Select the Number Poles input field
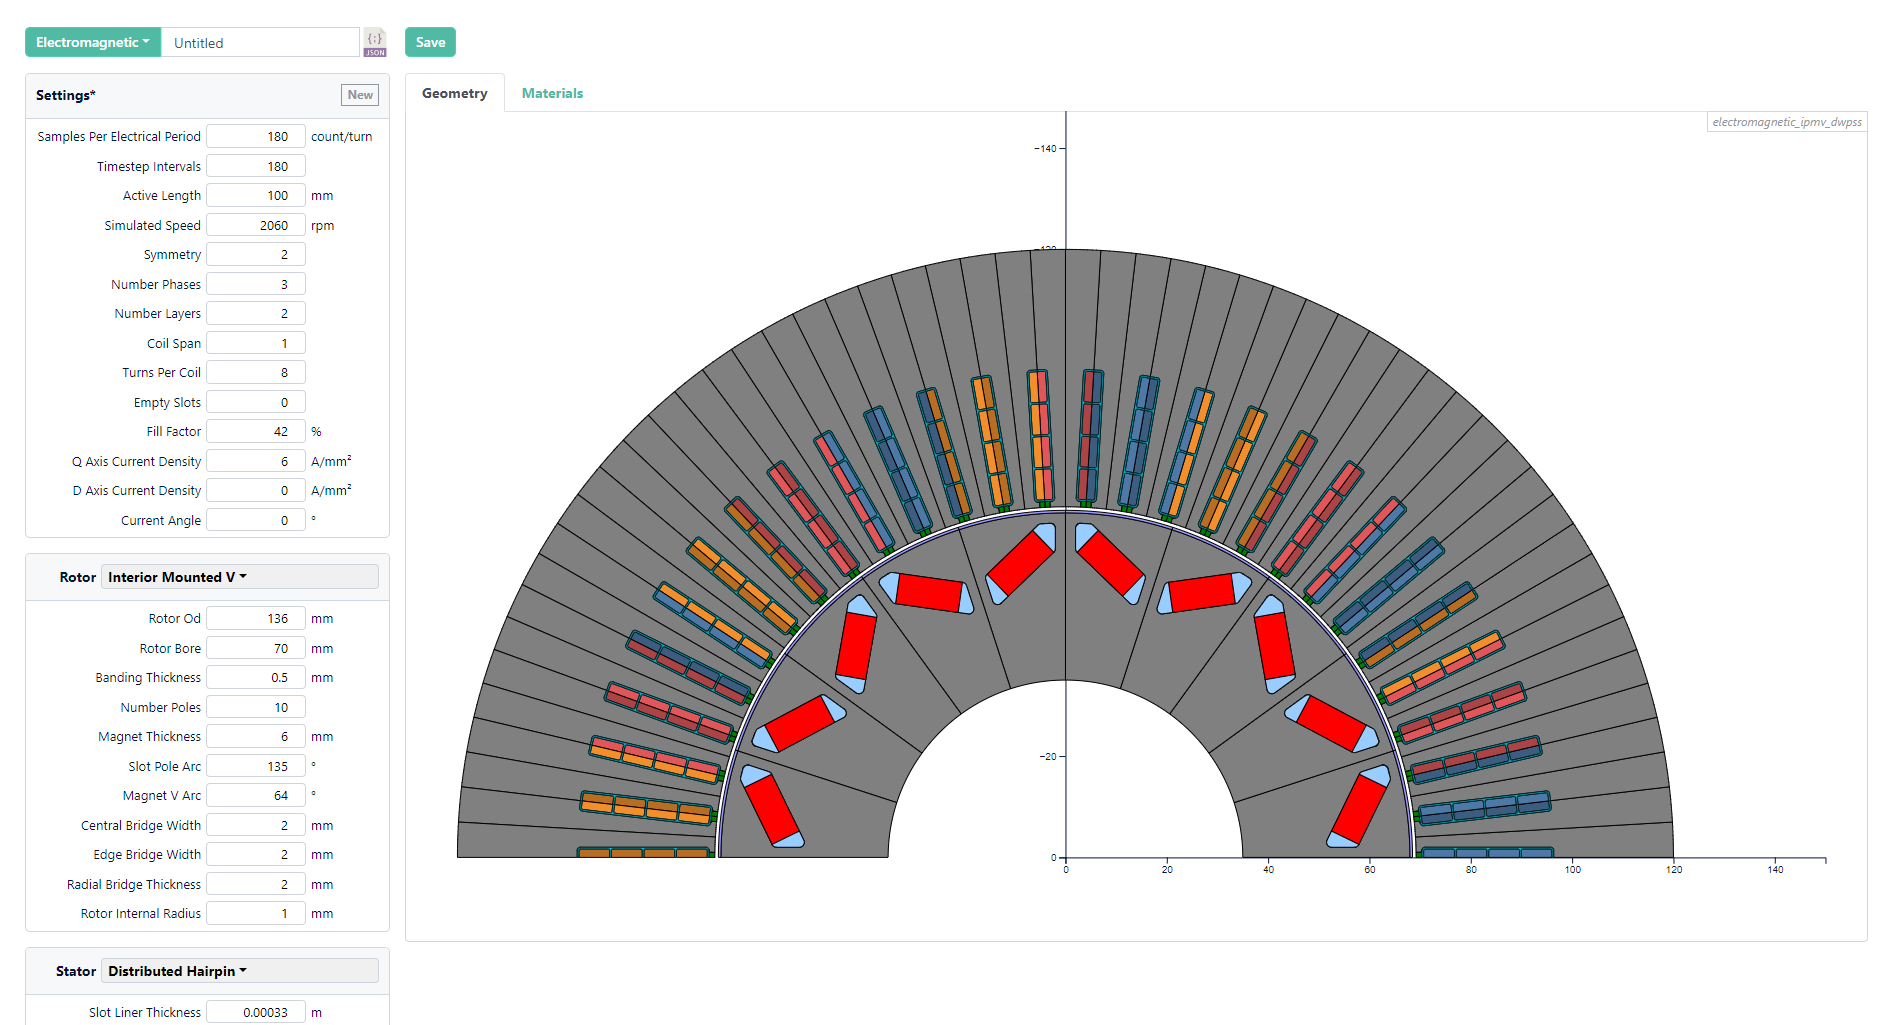Screen dimensions: 1890x1025 (x=256, y=708)
